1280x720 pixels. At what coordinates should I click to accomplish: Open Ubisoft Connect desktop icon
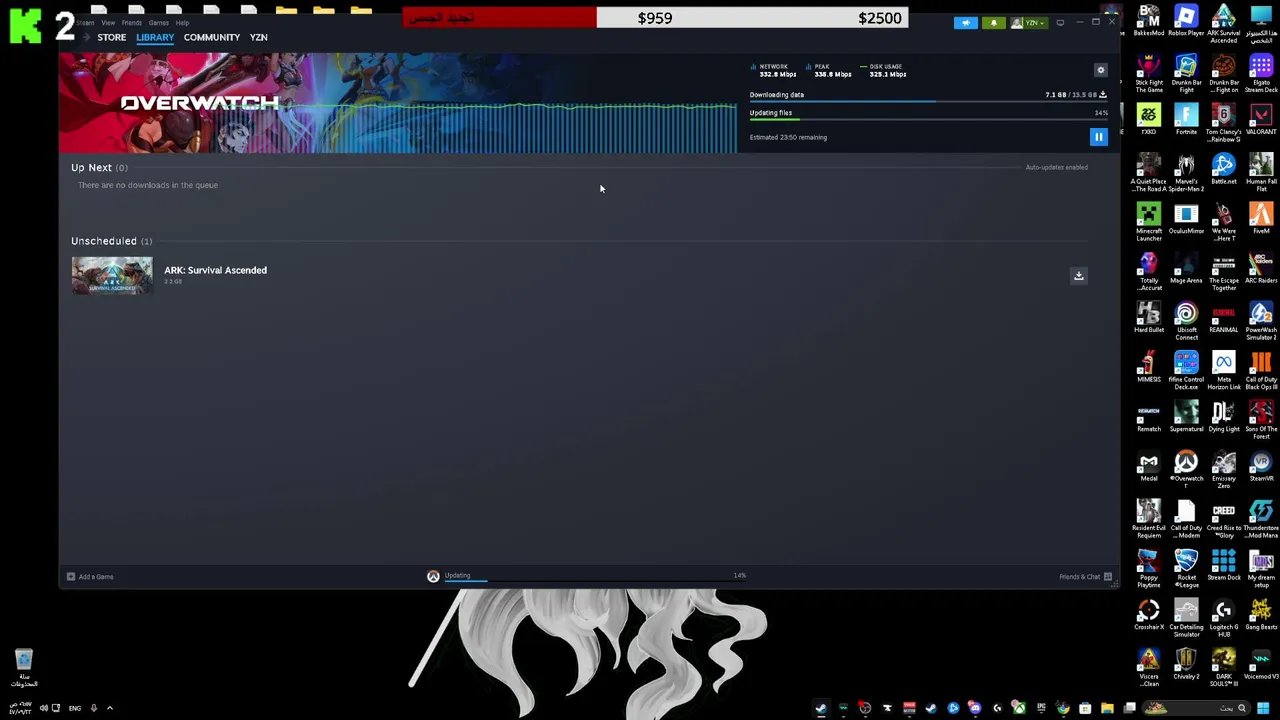(1186, 321)
